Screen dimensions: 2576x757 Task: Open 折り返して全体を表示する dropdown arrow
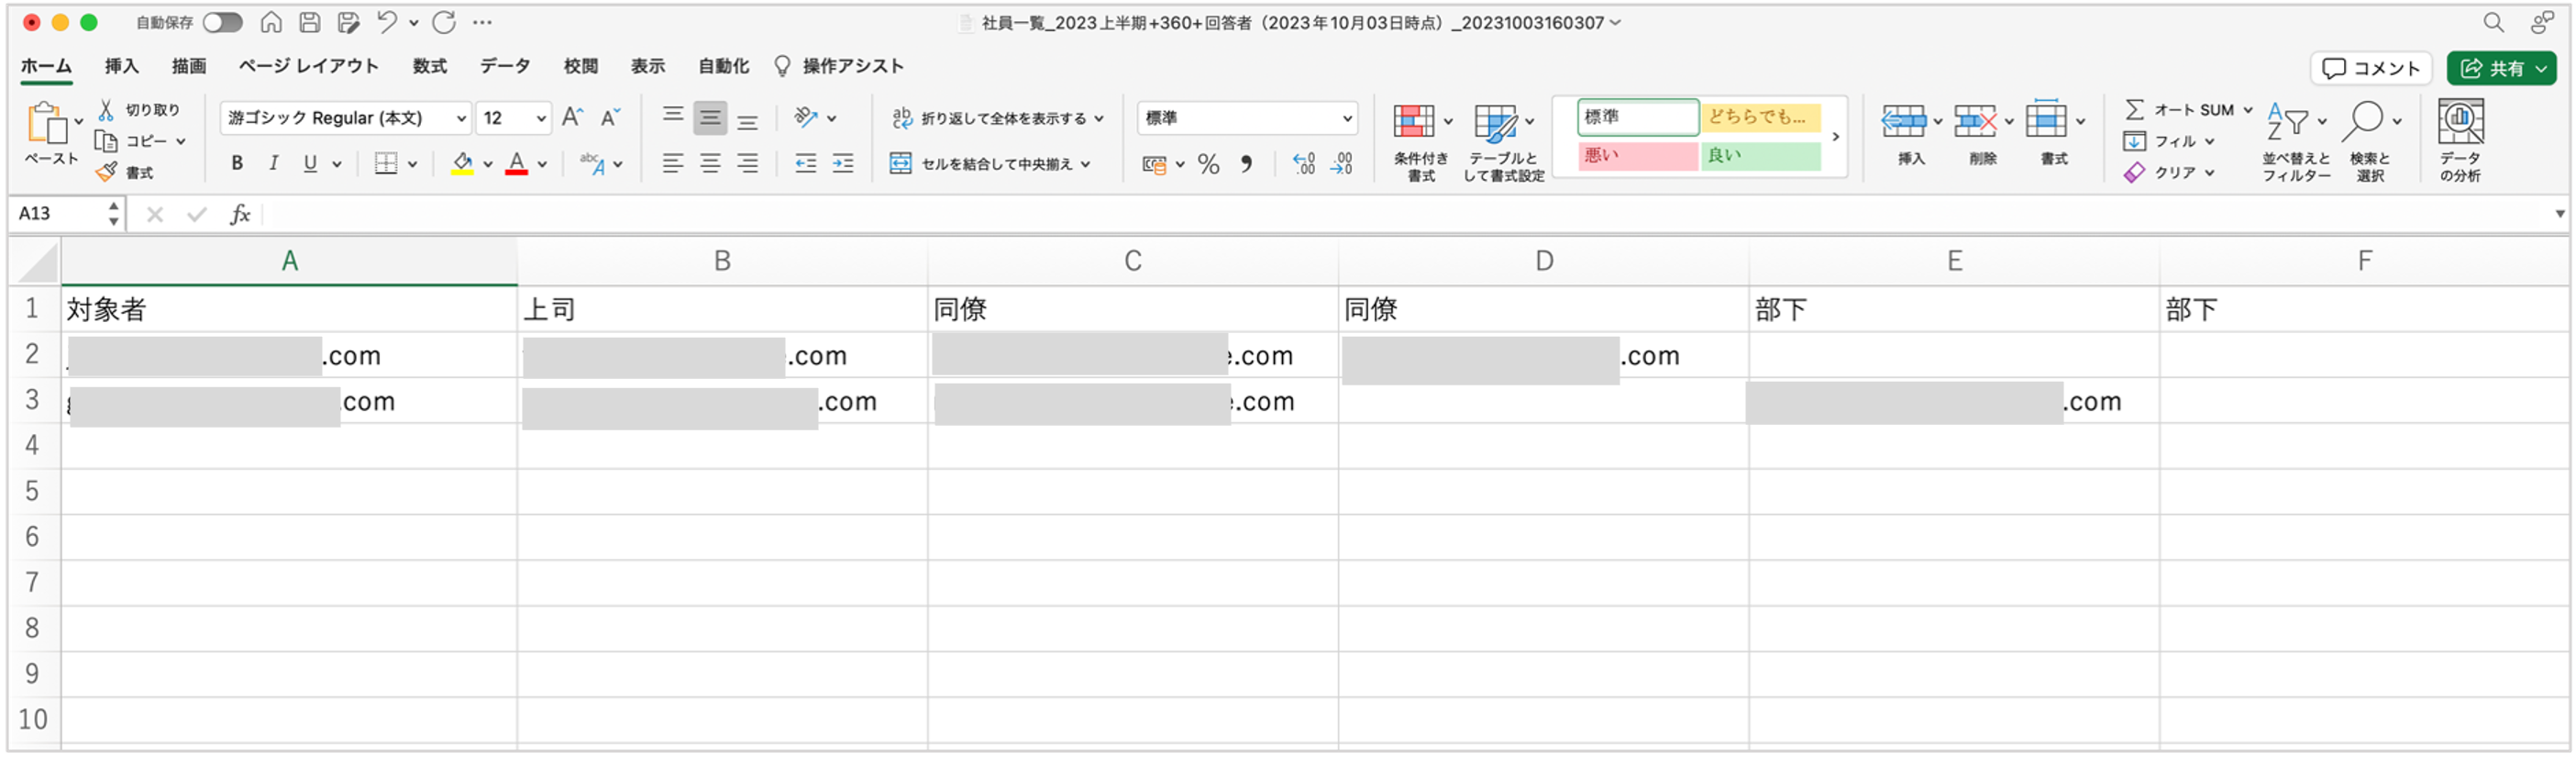coord(1100,118)
